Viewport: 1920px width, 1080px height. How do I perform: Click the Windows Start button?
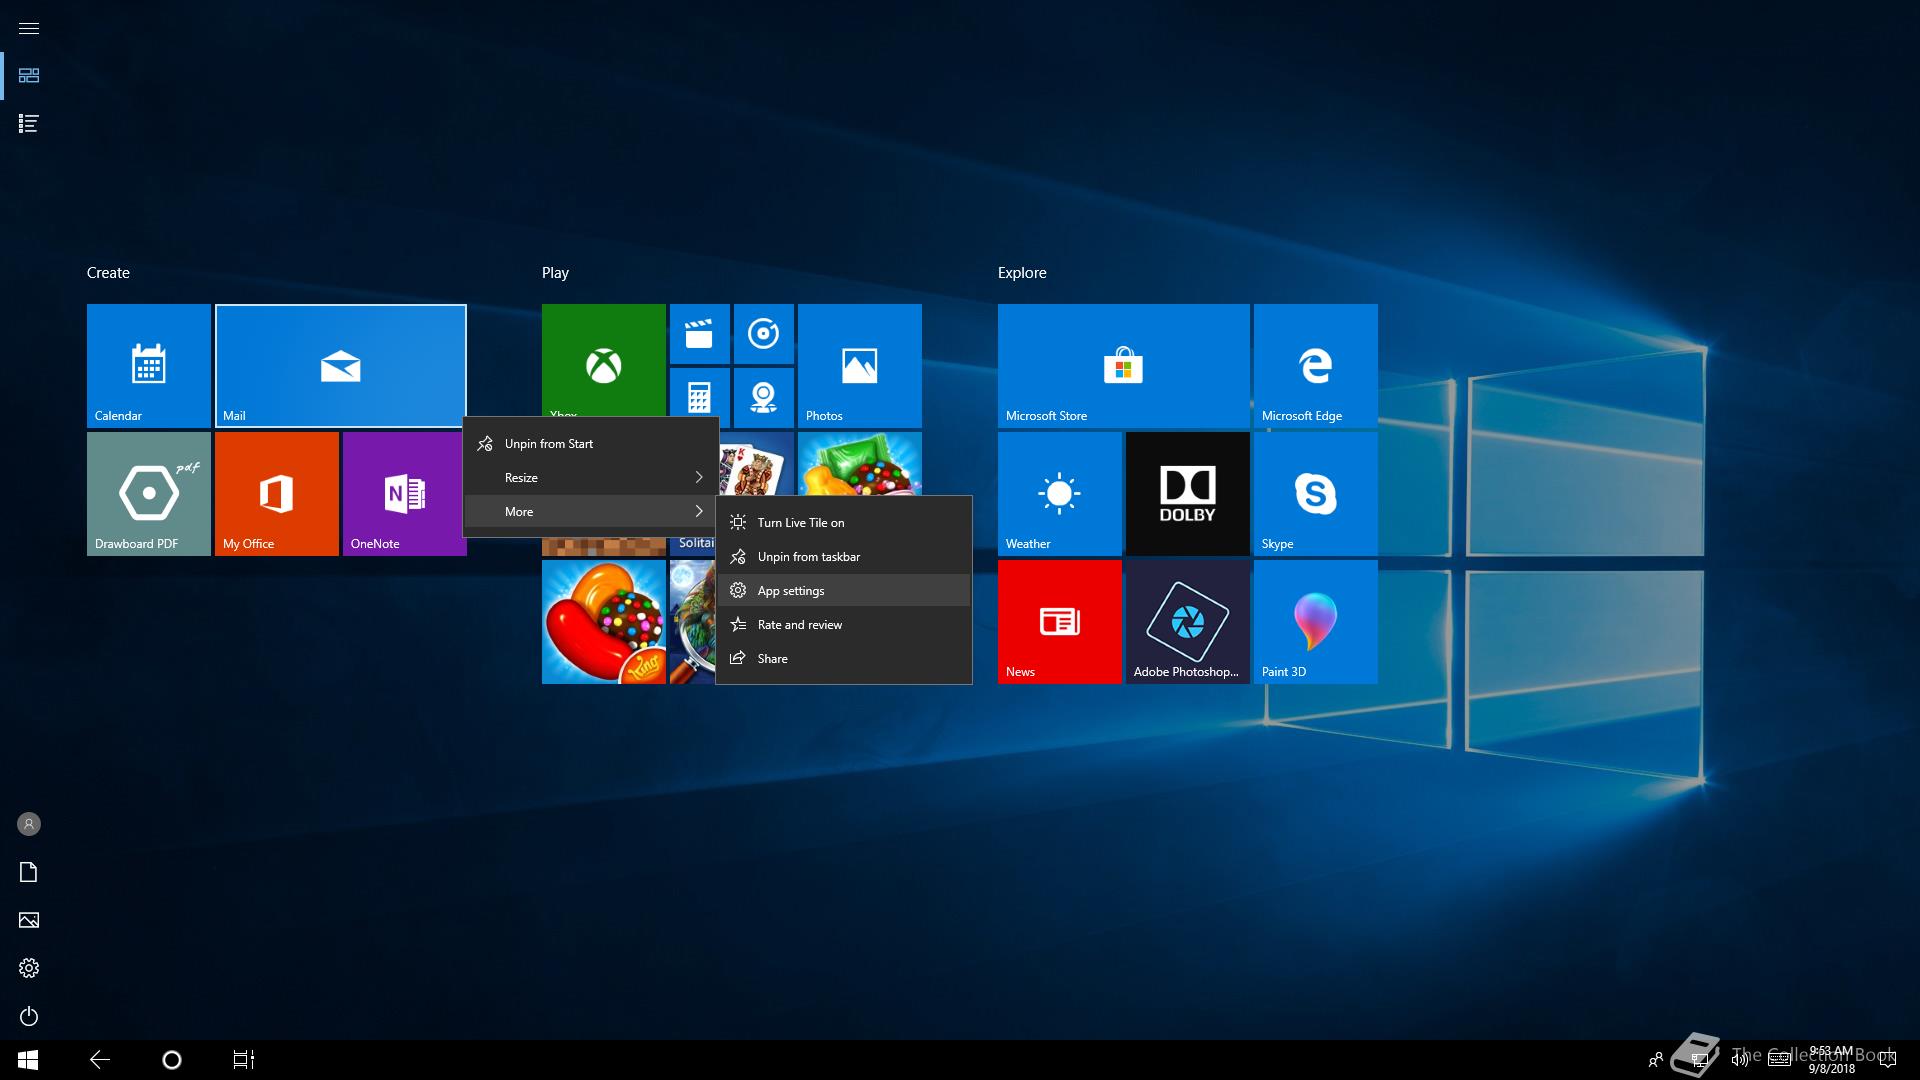pyautogui.click(x=28, y=1060)
